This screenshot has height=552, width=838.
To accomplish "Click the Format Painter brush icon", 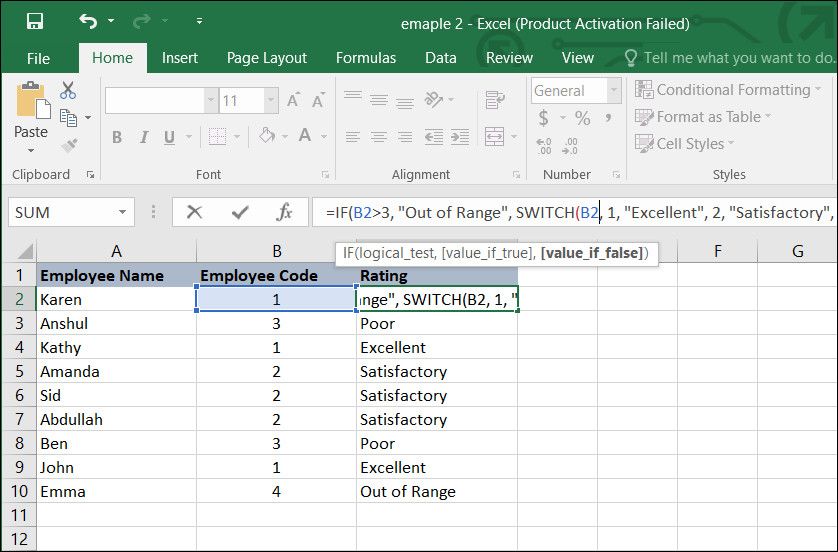I will pyautogui.click(x=69, y=145).
